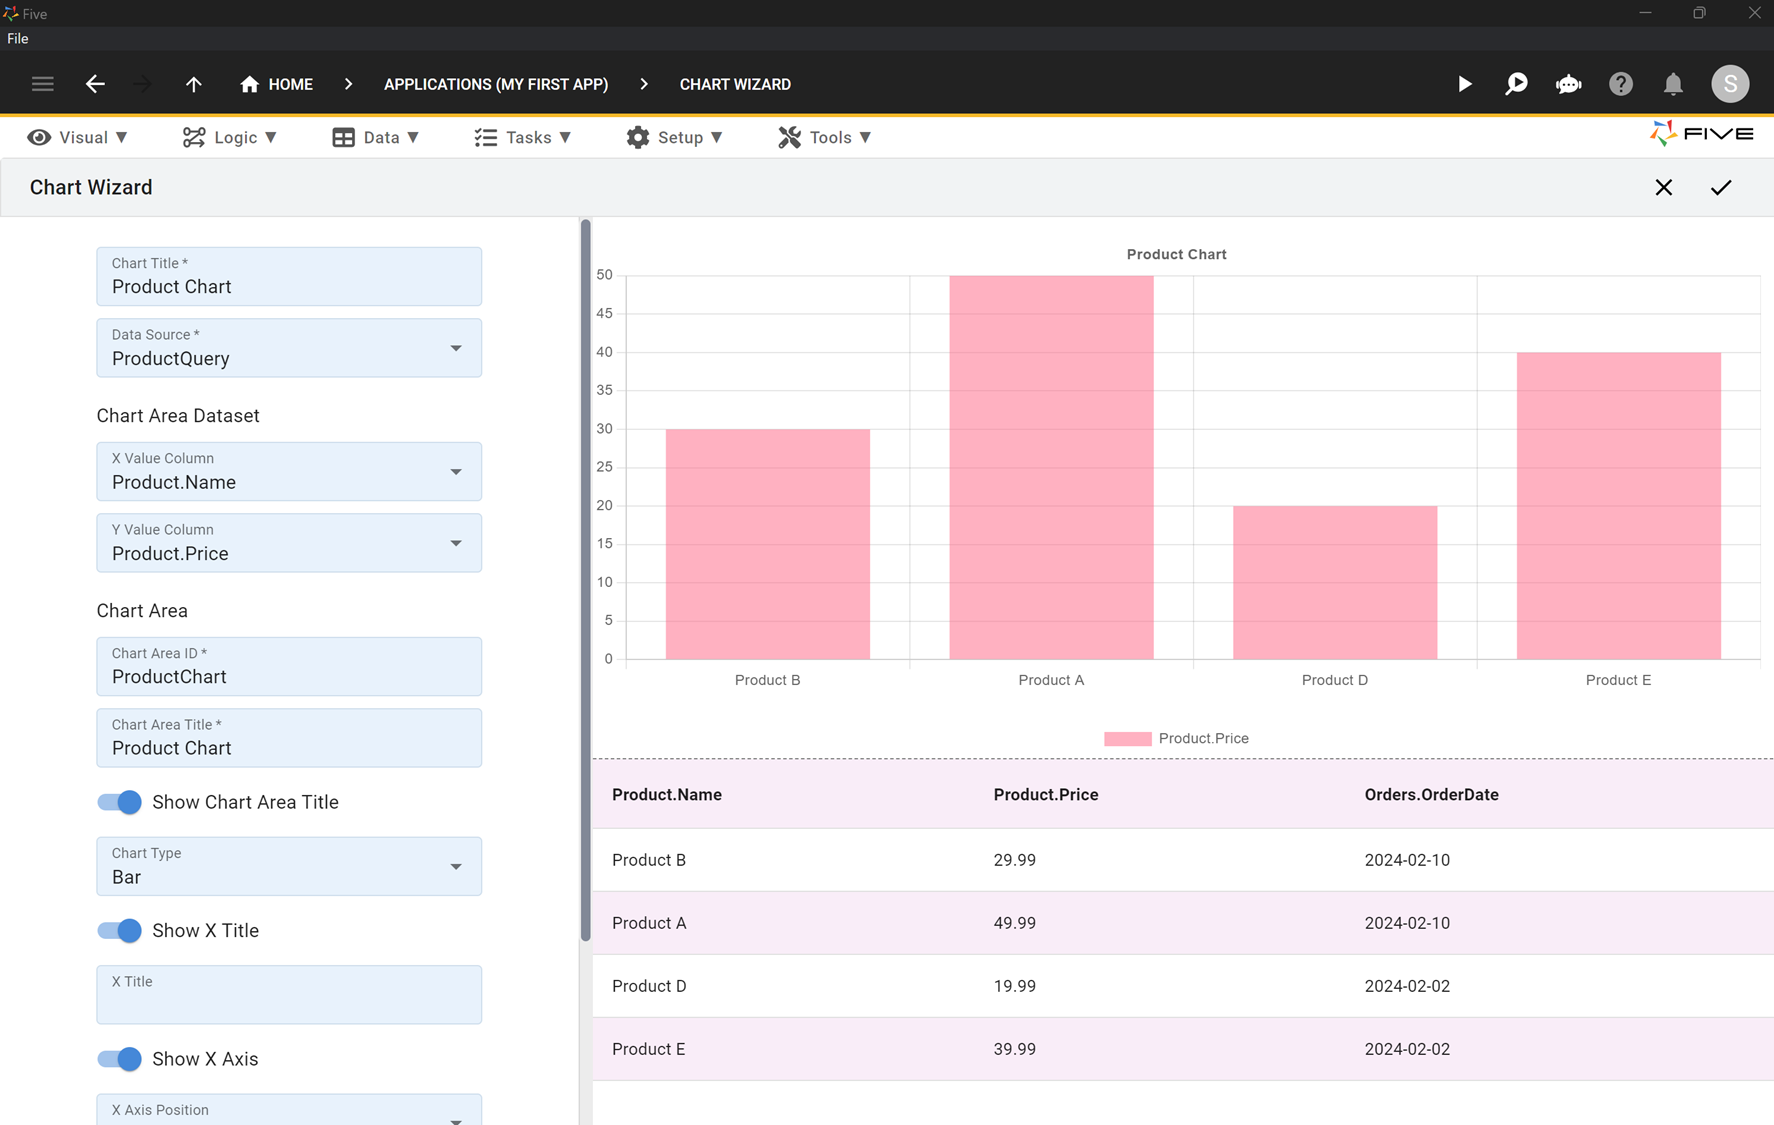
Task: Toggle the Show X Axis switch
Action: coord(120,1059)
